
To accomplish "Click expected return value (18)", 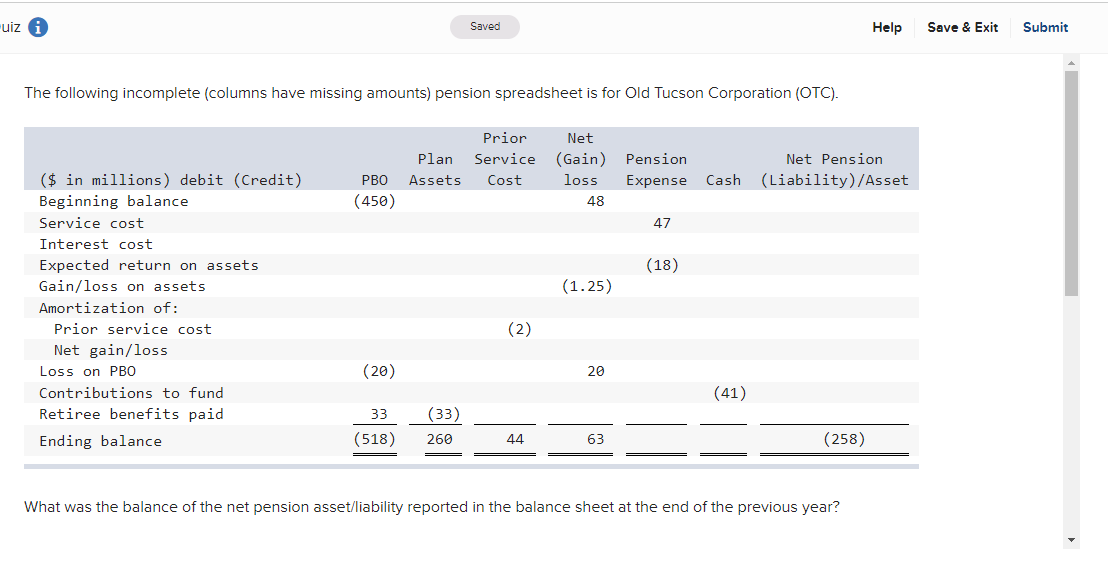I will tap(662, 266).
